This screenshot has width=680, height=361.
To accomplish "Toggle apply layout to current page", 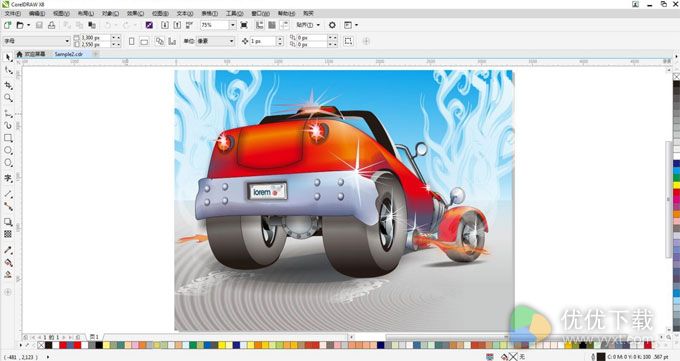I will pyautogui.click(x=172, y=41).
